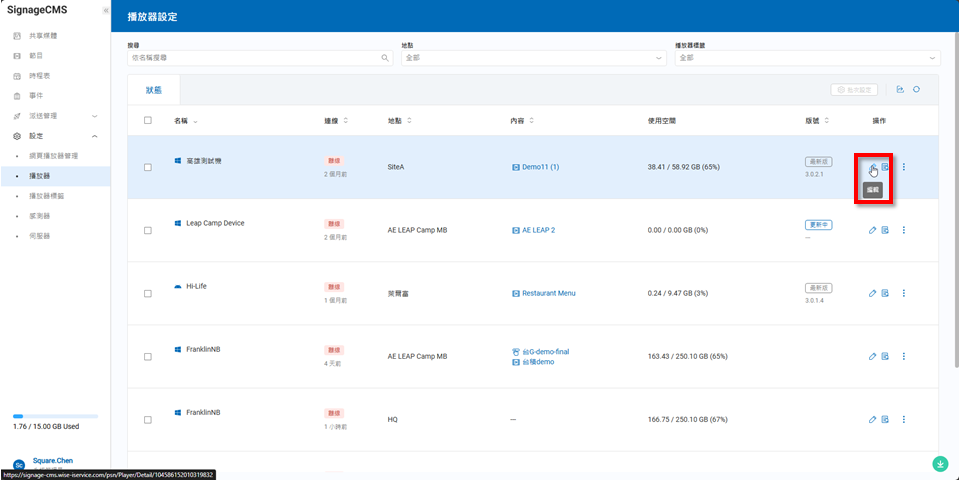Collapse the sidebar with the double-arrow icon
960x480 pixels.
point(105,10)
